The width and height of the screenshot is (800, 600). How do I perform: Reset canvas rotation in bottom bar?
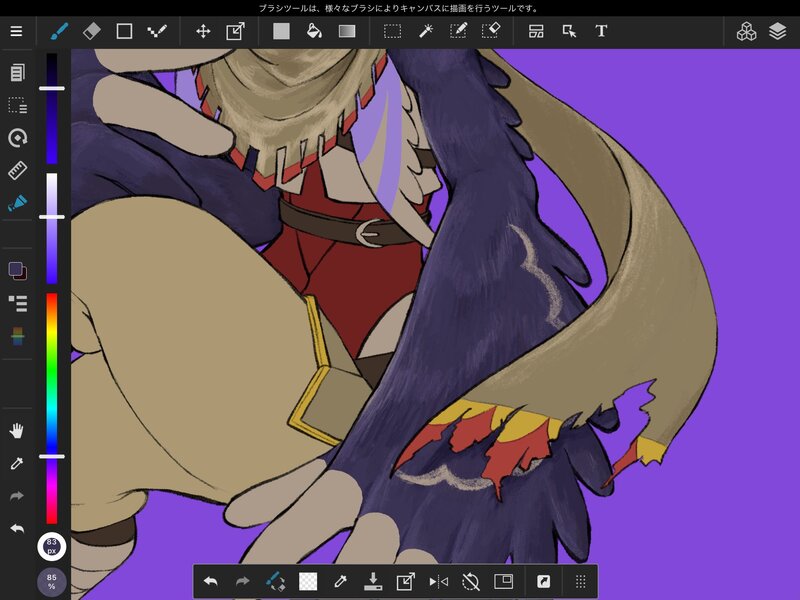point(471,581)
